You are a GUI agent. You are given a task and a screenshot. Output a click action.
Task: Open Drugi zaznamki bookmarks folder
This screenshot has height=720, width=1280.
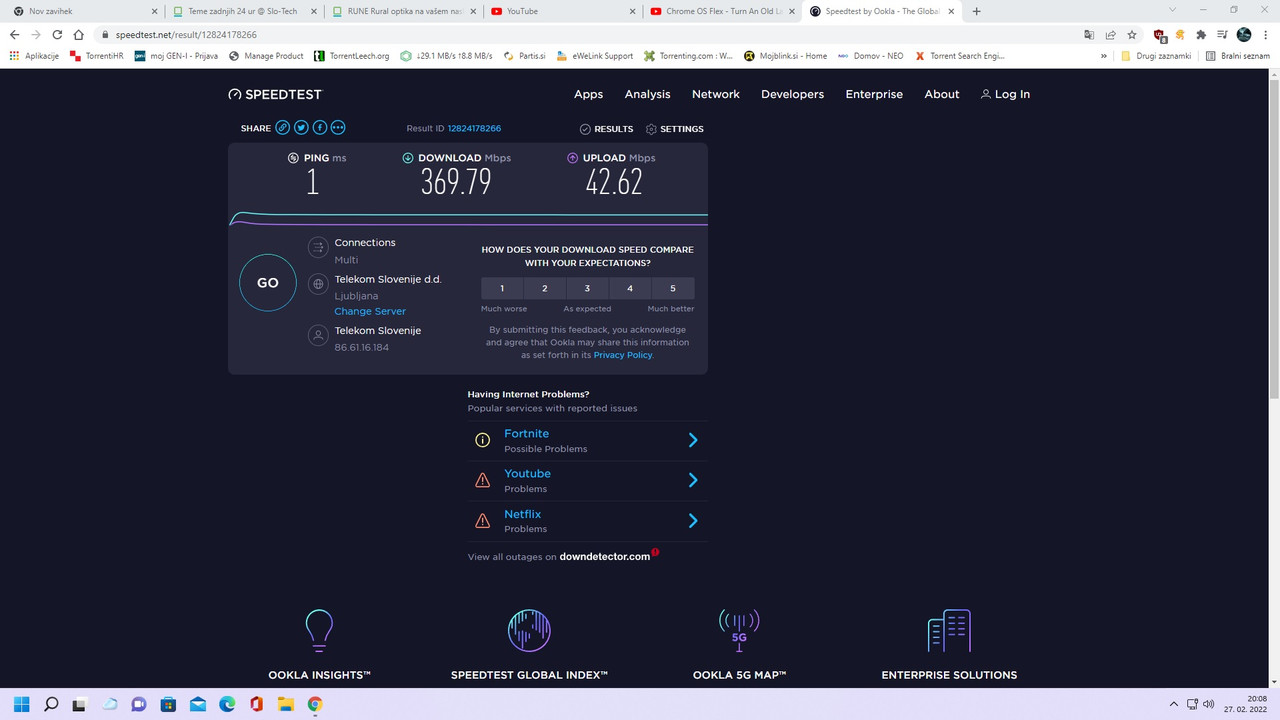coord(1157,56)
